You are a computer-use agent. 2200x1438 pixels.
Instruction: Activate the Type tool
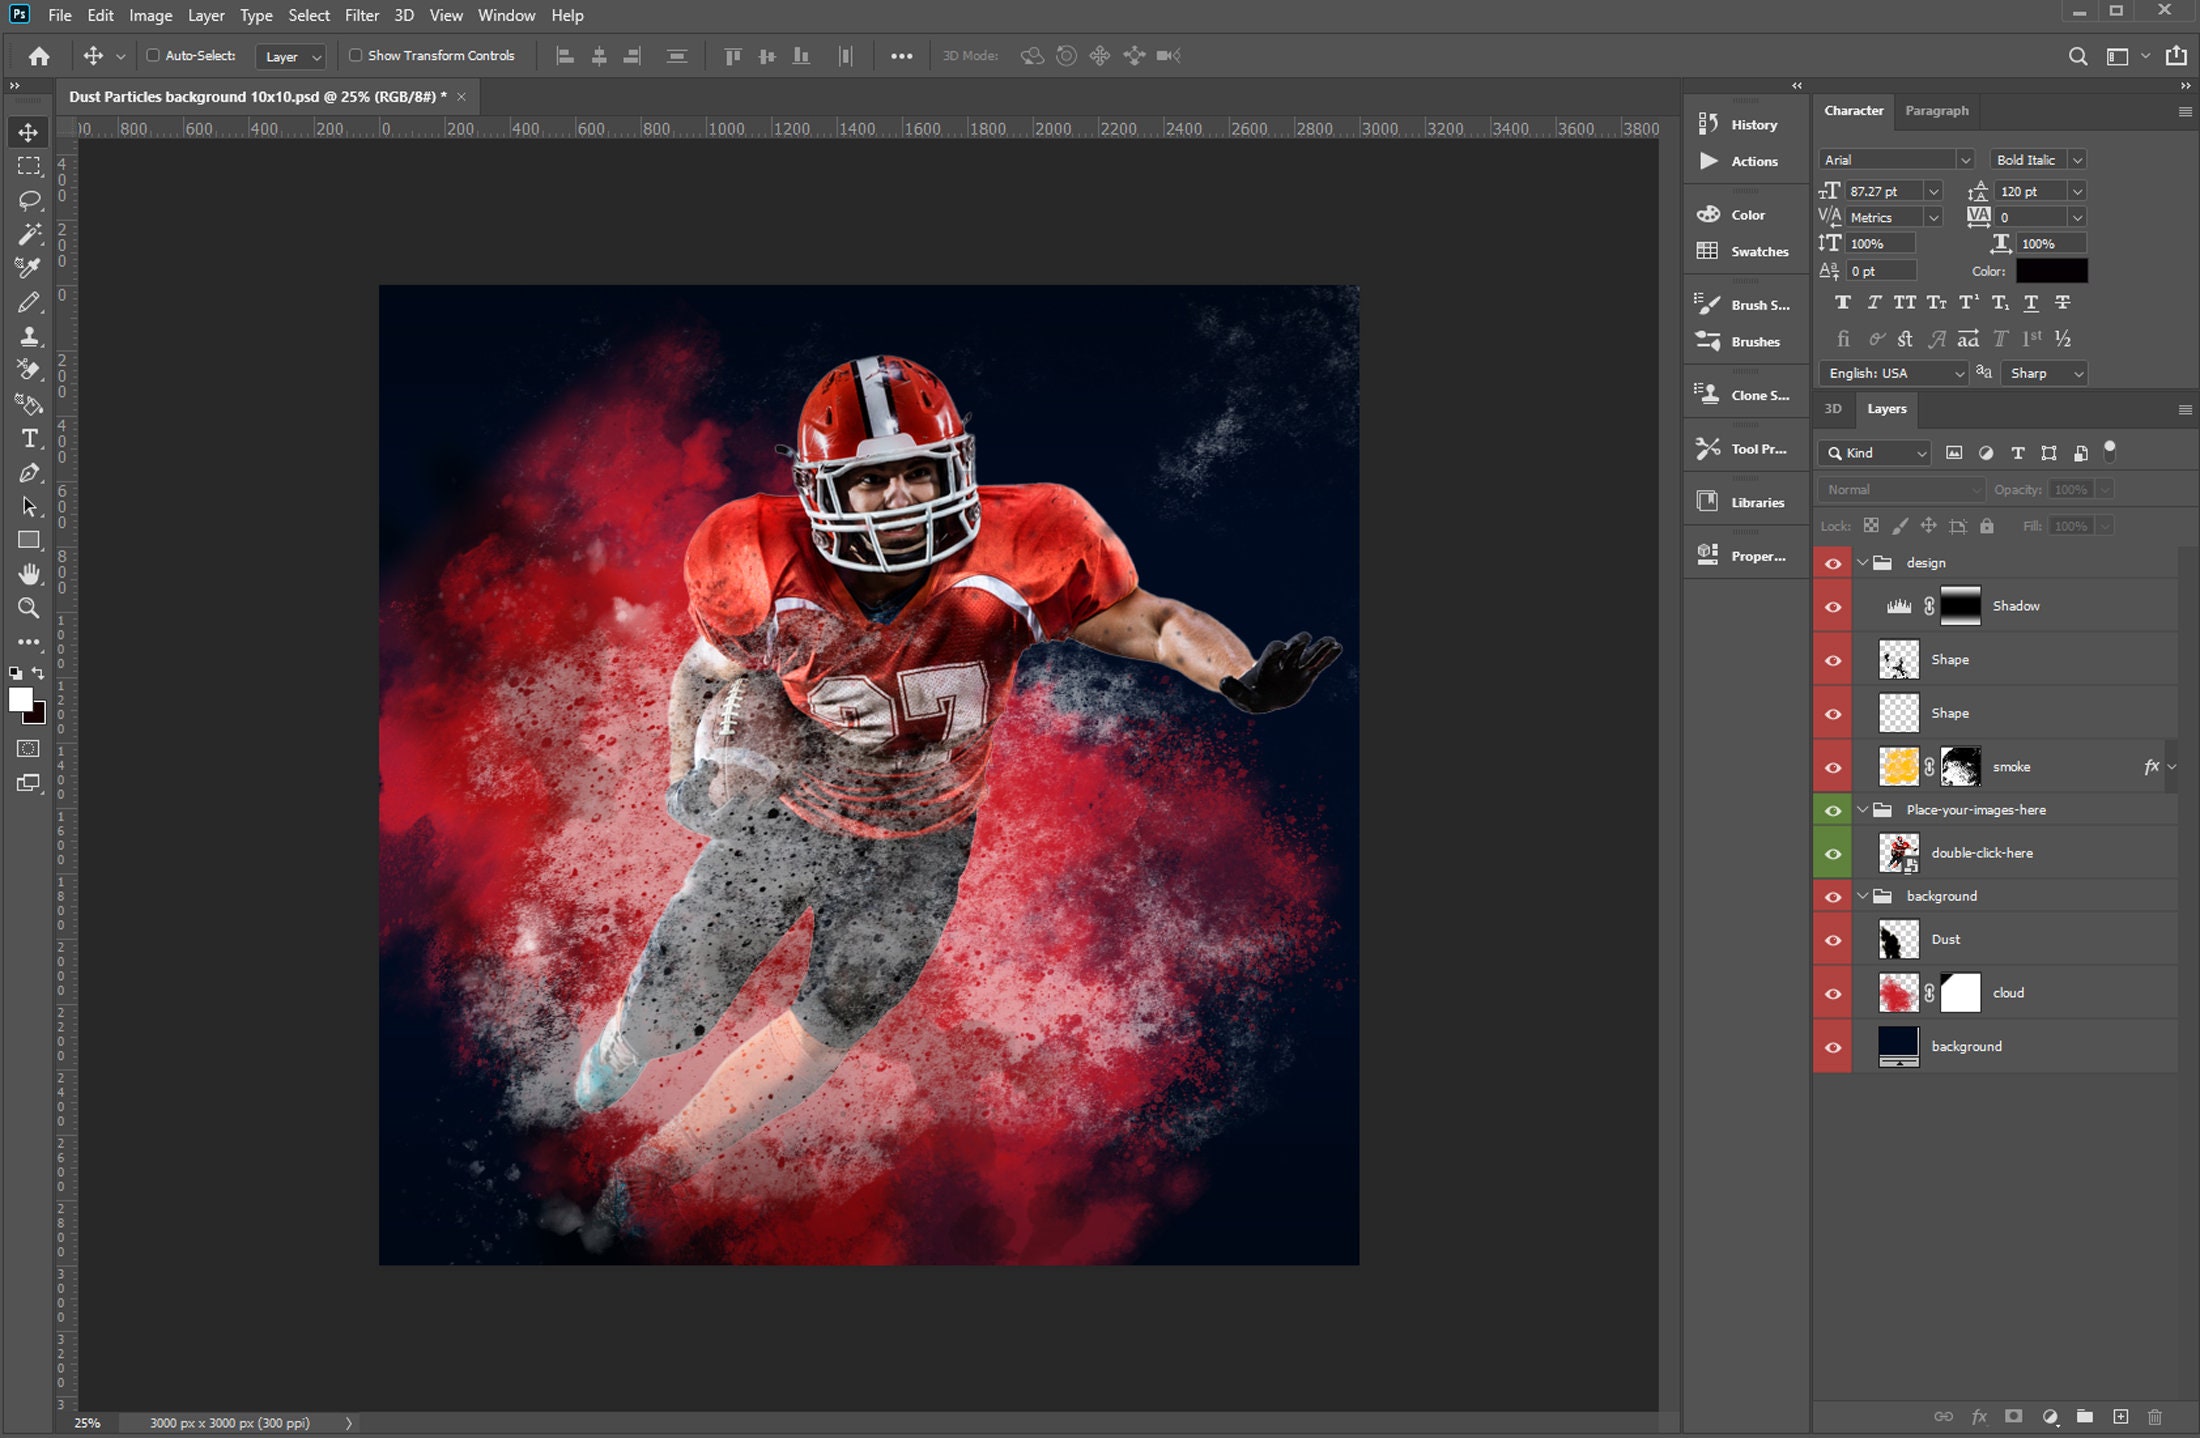pyautogui.click(x=29, y=439)
